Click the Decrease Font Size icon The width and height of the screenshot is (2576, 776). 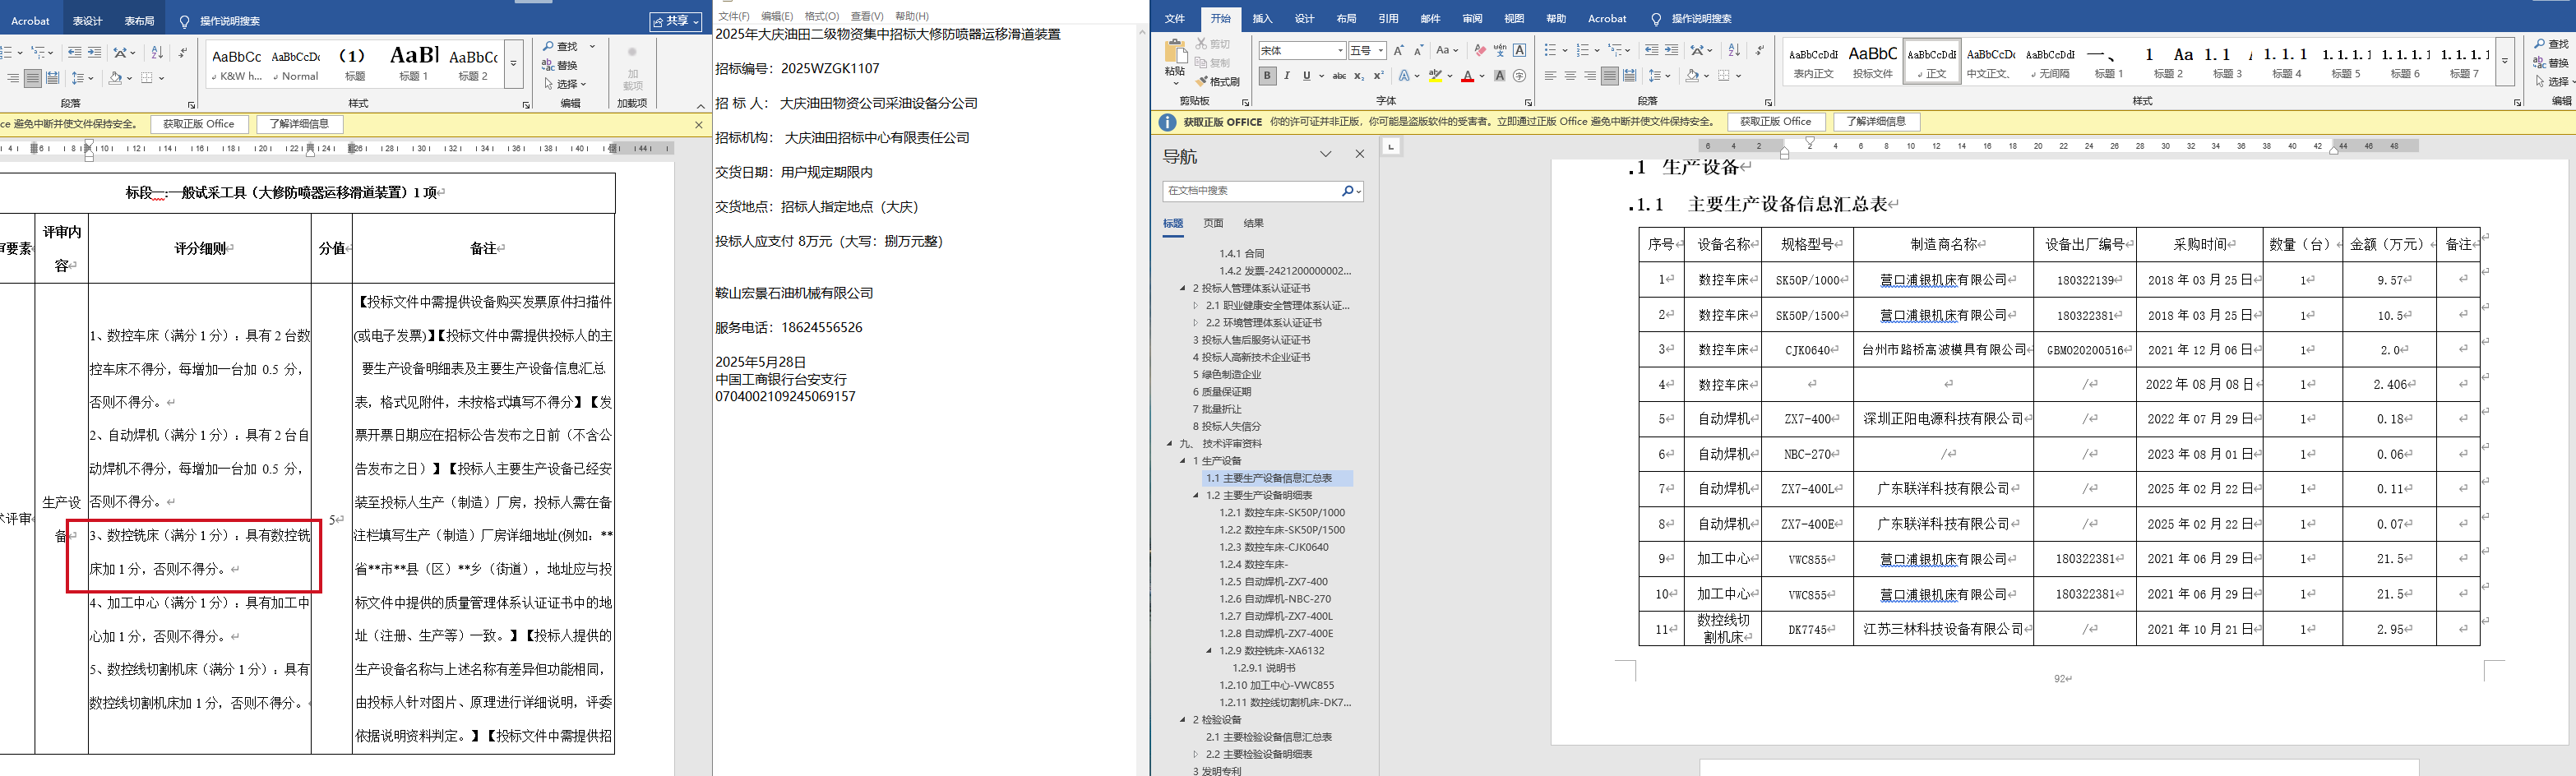click(1418, 50)
